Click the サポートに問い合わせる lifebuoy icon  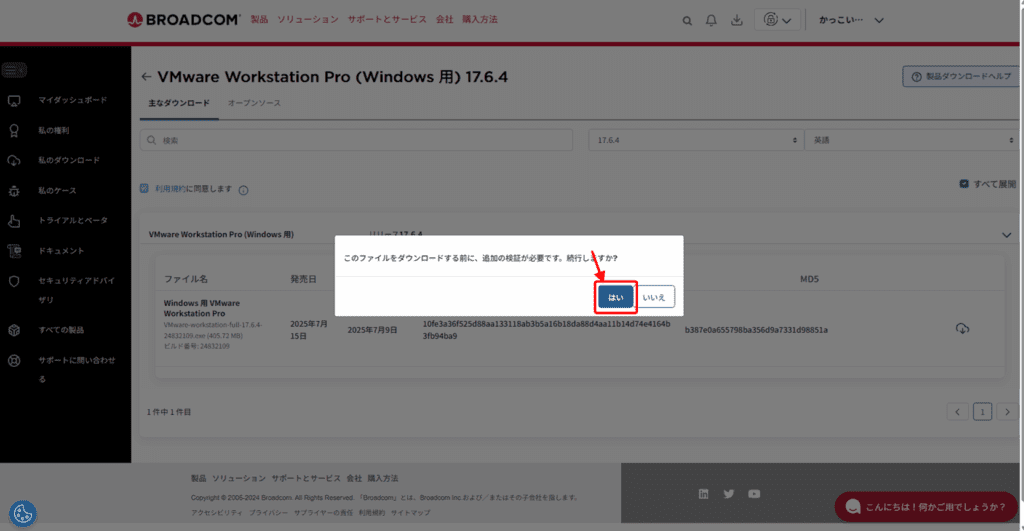14,361
